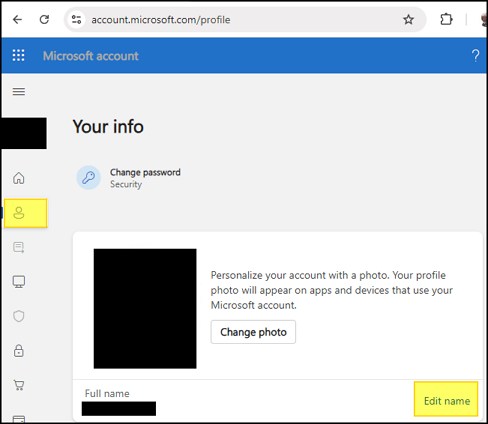Click the Edit name link

pyautogui.click(x=447, y=401)
